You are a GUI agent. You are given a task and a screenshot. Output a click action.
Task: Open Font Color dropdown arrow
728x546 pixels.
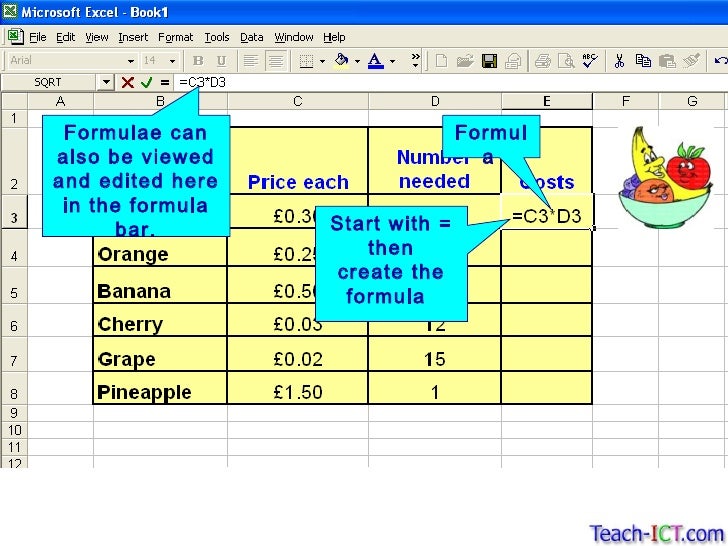392,61
